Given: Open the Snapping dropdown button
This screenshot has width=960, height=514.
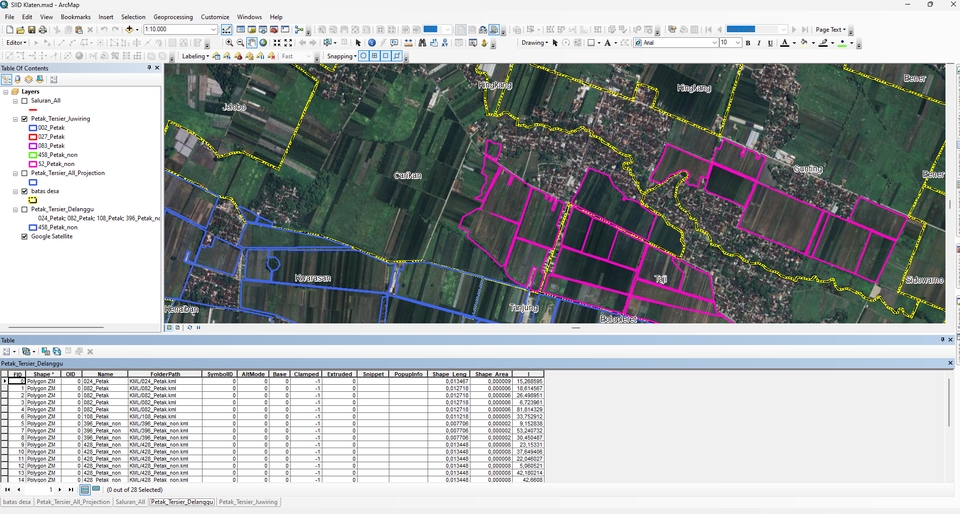Looking at the screenshot, I should click(x=342, y=56).
